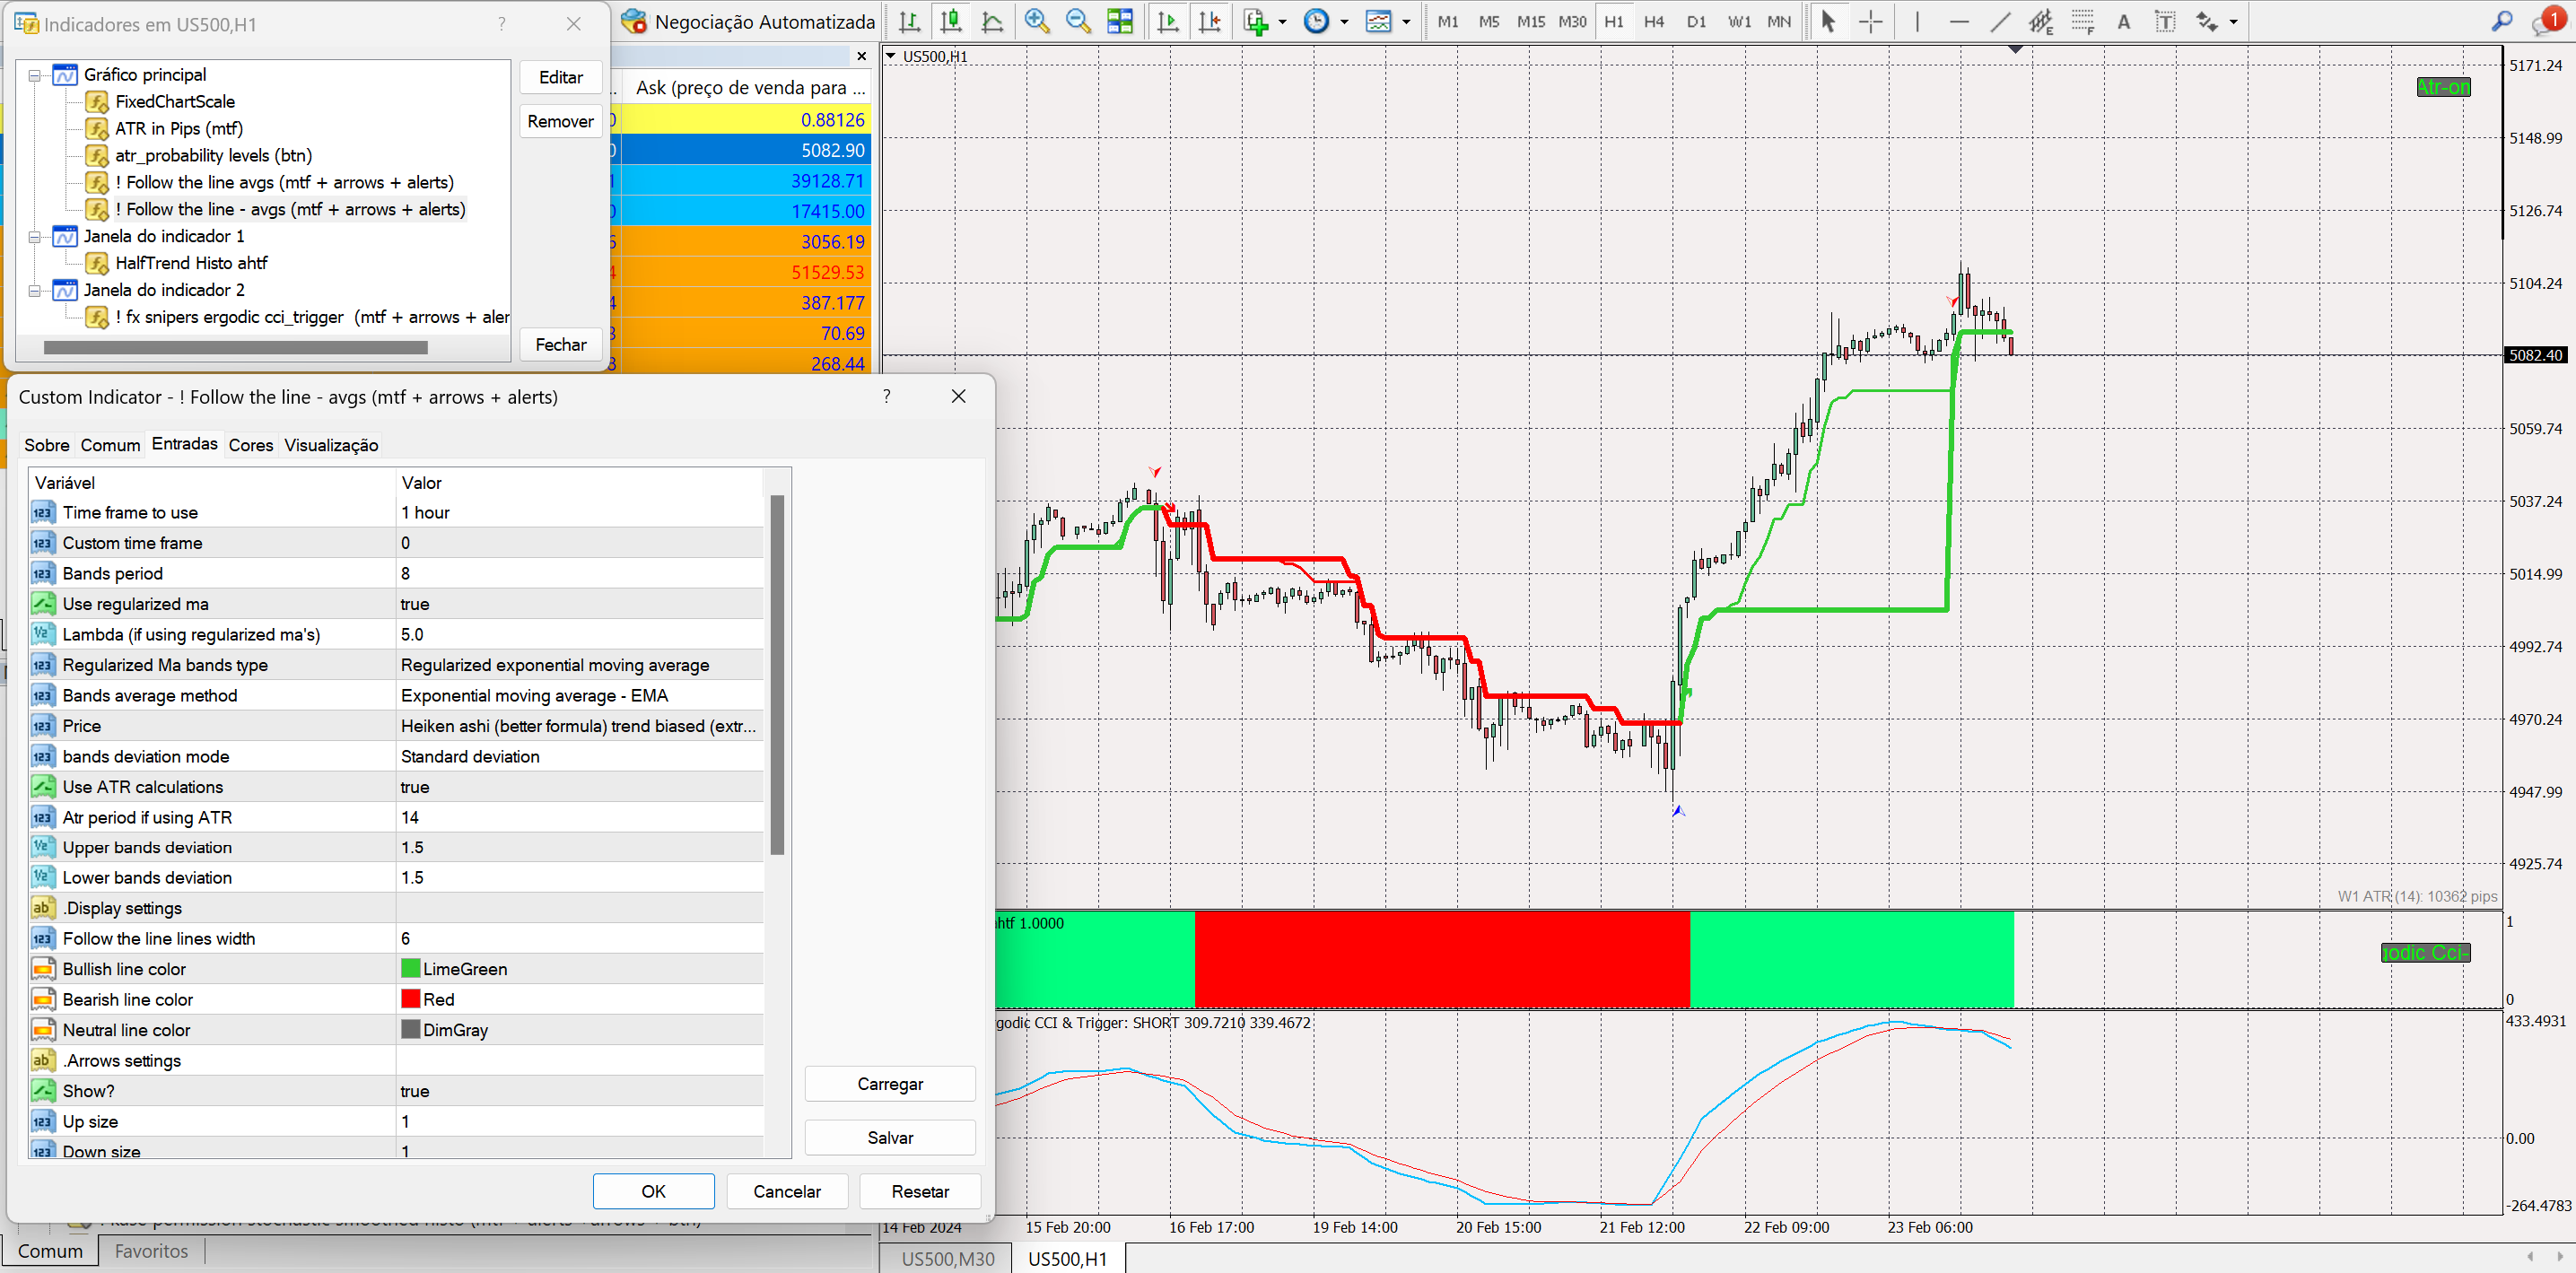2576x1273 pixels.
Task: Select the Fibonacci retracement tool
Action: pyautogui.click(x=2082, y=21)
